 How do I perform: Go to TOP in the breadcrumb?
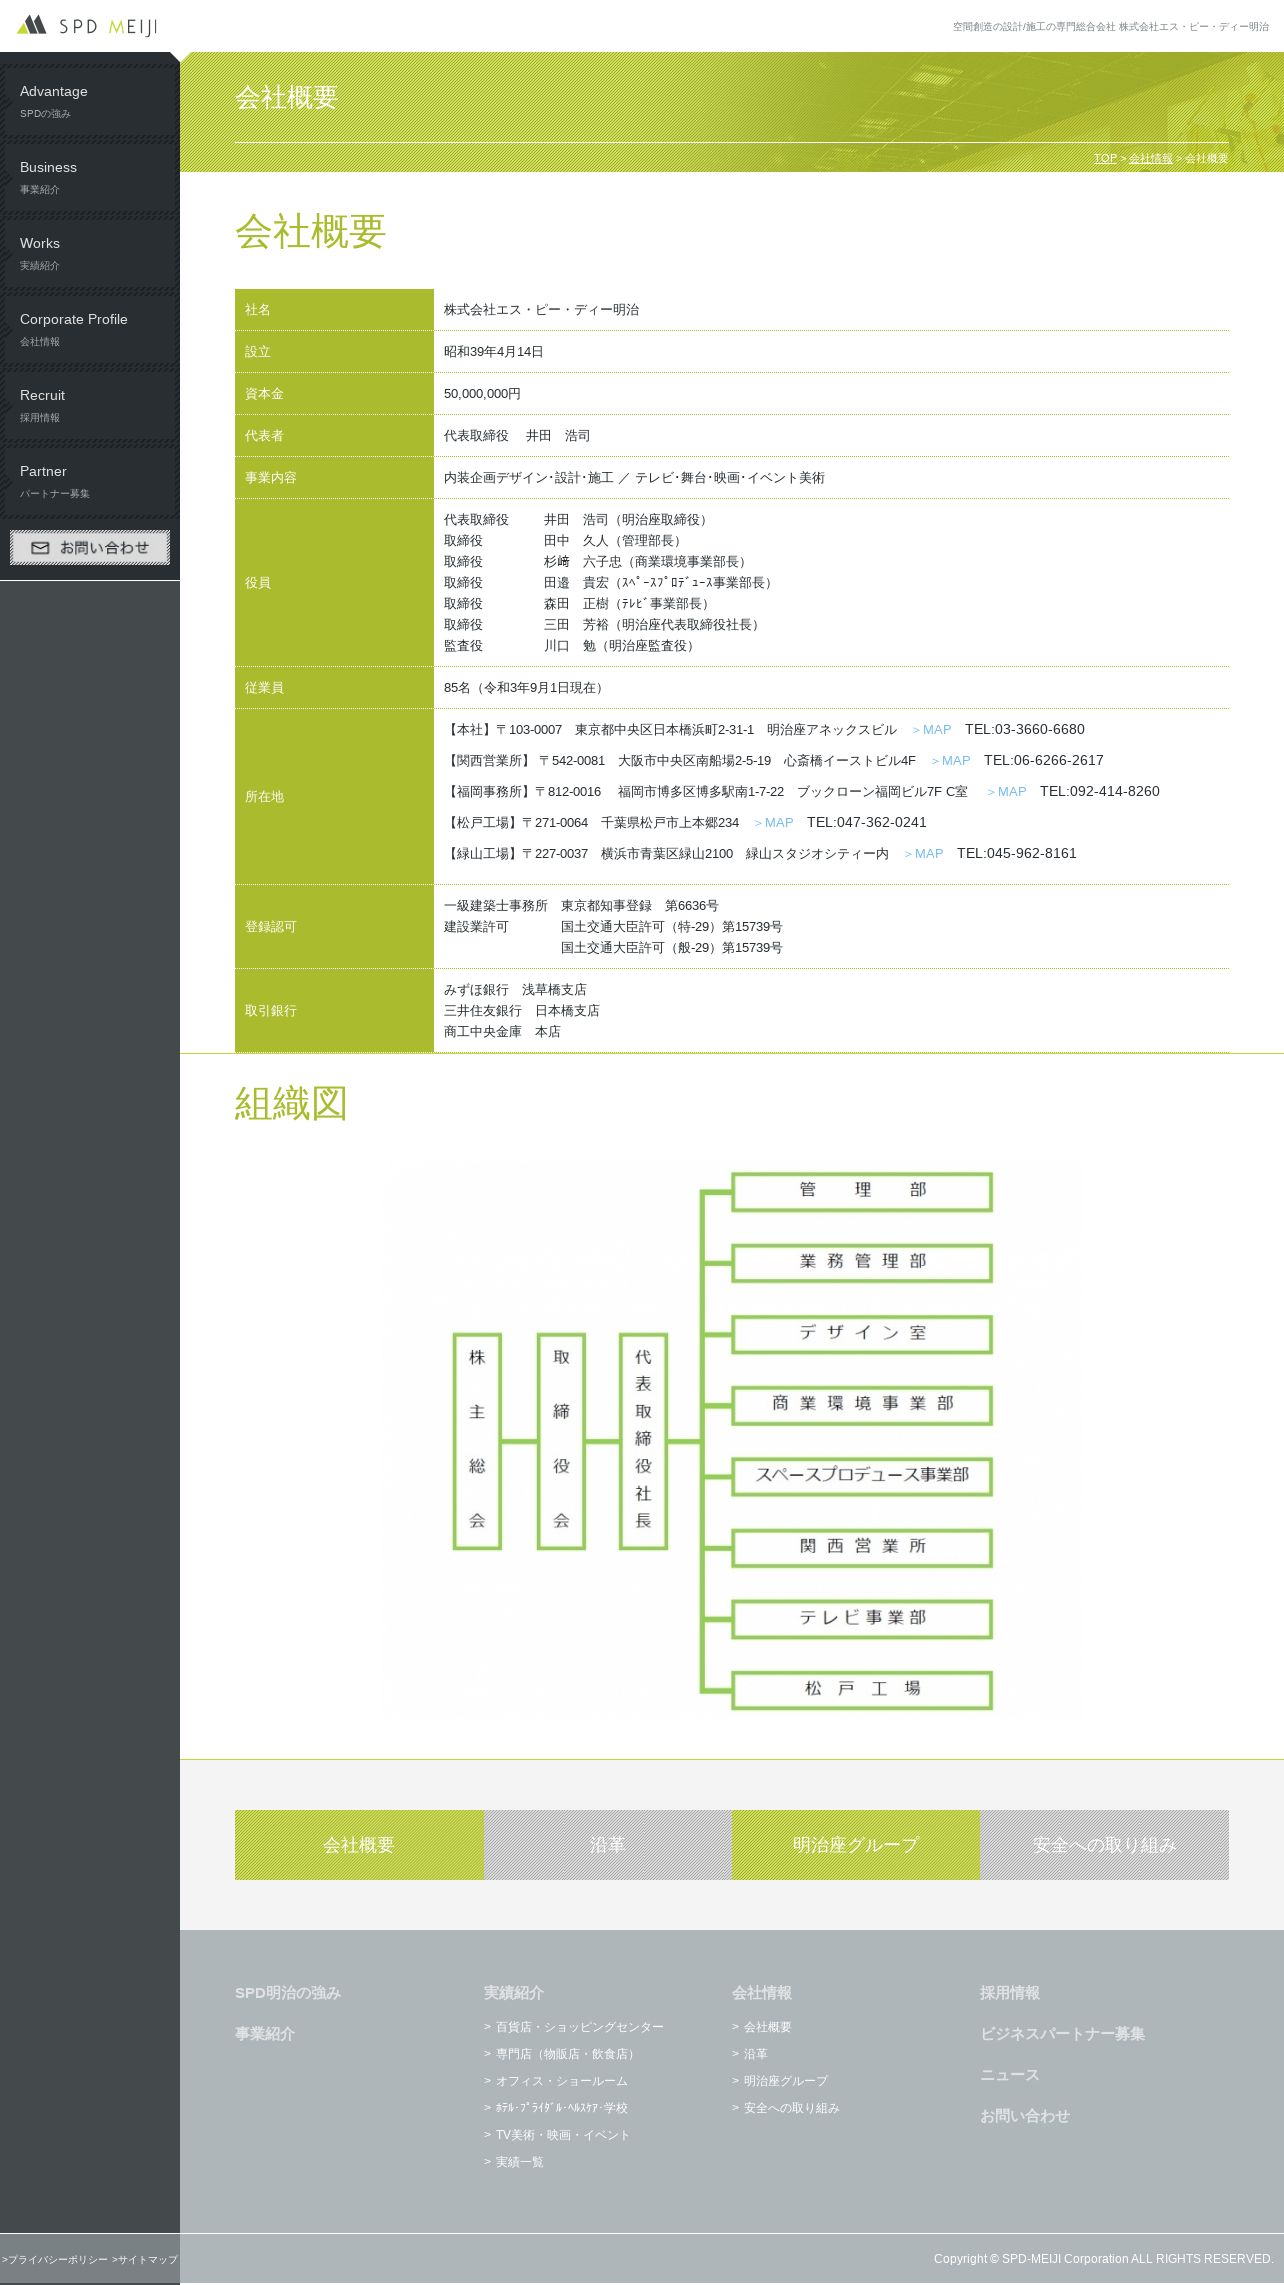(x=1105, y=158)
